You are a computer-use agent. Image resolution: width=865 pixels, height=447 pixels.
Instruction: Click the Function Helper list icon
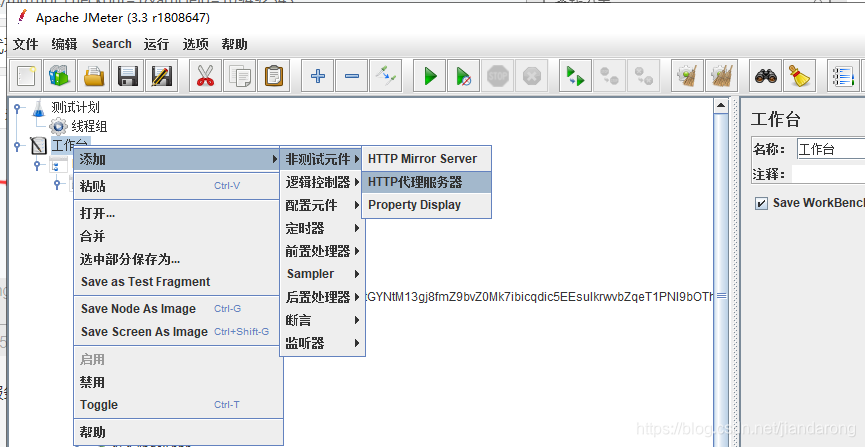pos(843,76)
